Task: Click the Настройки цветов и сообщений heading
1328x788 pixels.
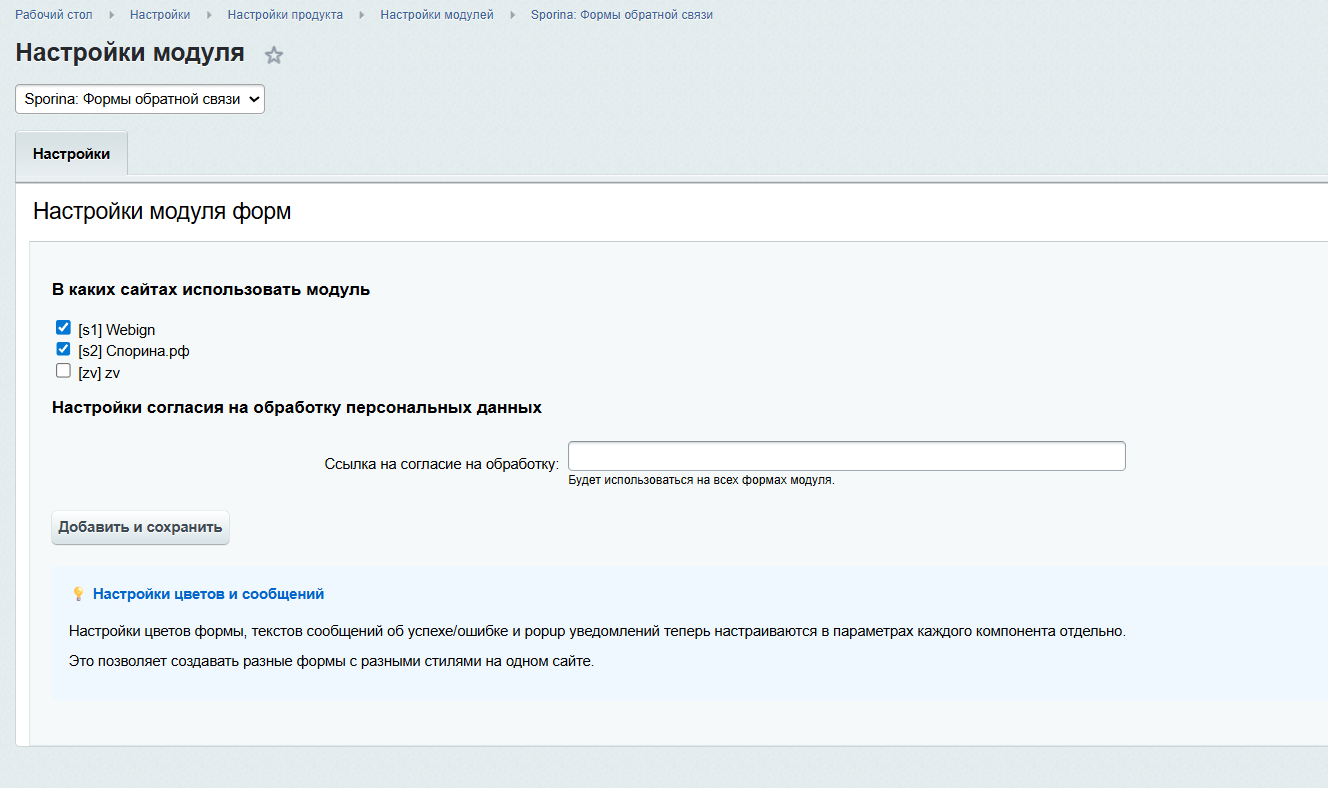Action: (x=208, y=594)
